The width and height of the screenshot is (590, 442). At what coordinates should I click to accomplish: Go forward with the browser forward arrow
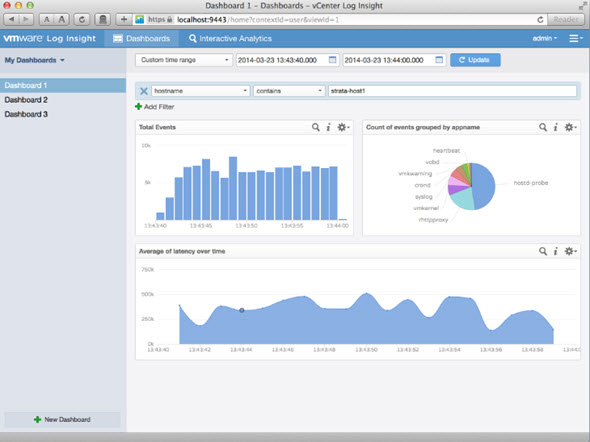pos(26,19)
